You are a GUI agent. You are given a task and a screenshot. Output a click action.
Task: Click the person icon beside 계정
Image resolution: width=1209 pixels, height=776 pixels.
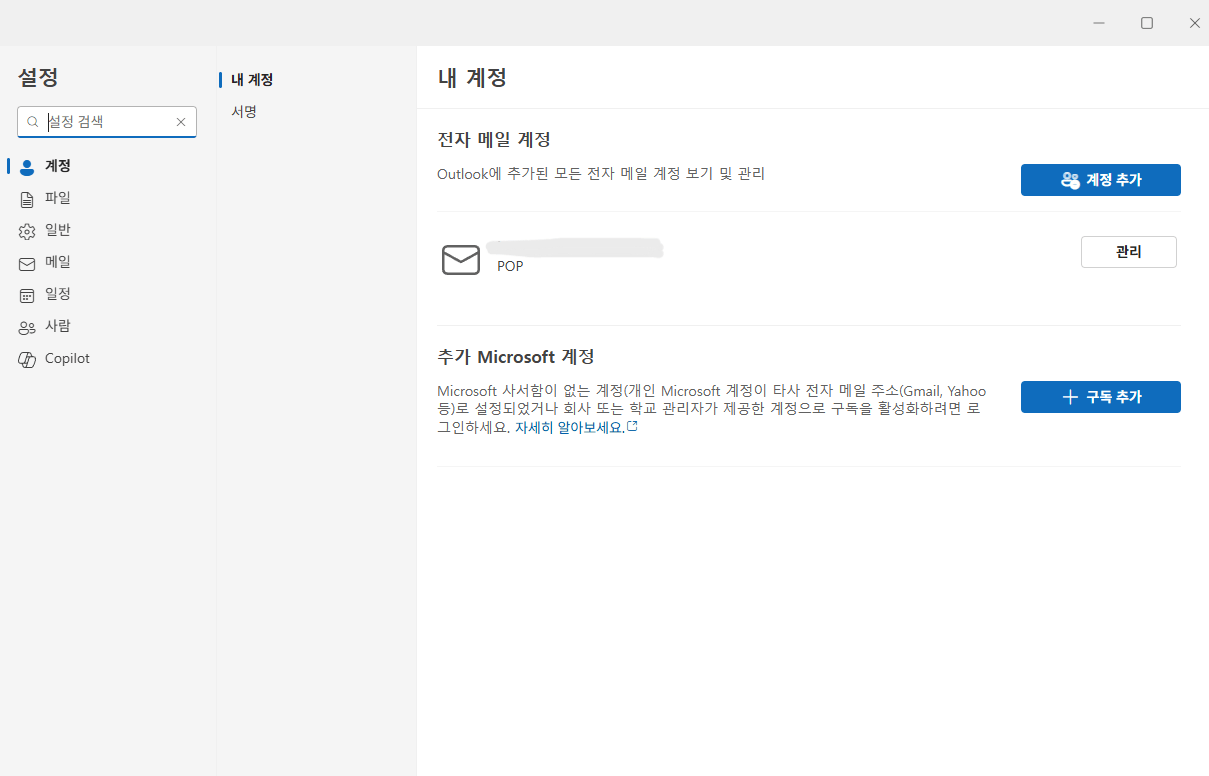click(x=27, y=167)
